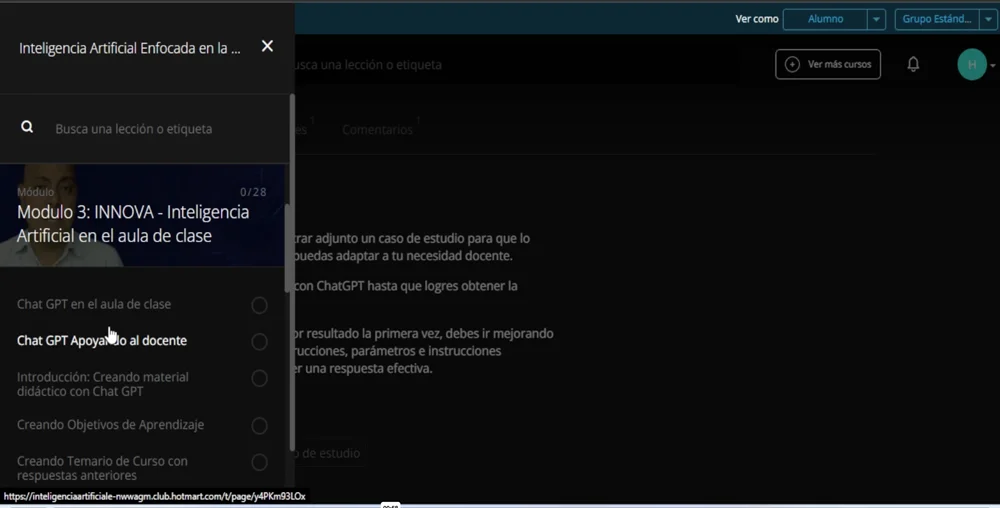This screenshot has width=1000, height=508.
Task: Click the Ver más cursos button
Action: tap(828, 64)
